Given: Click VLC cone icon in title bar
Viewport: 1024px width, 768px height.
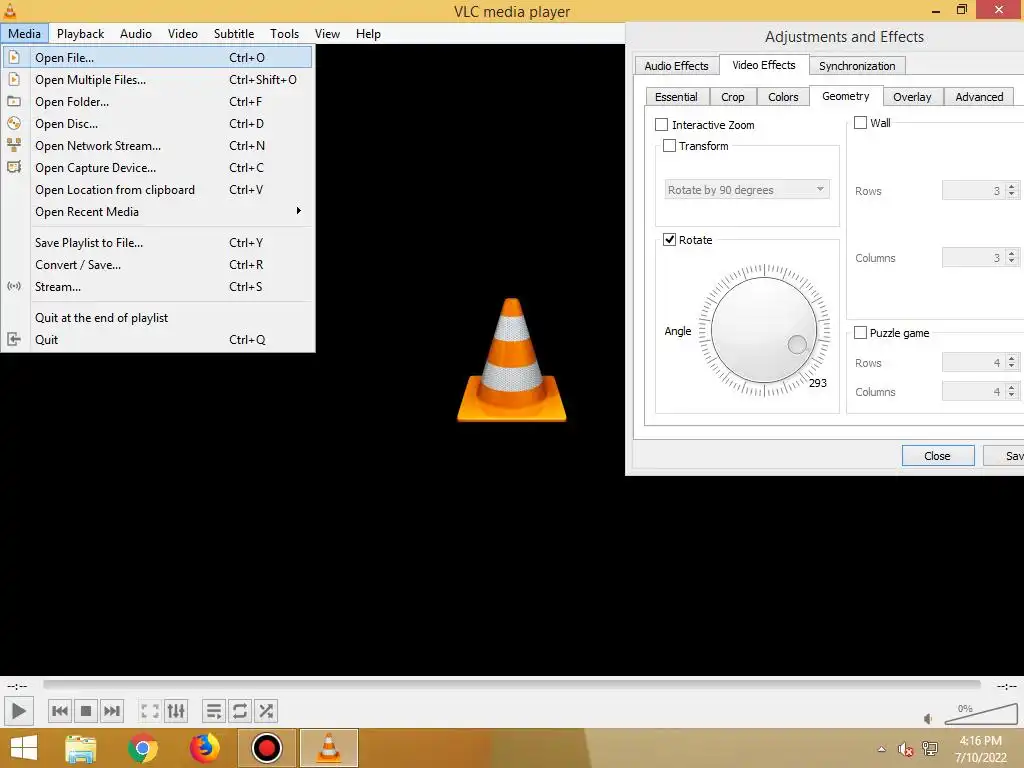Looking at the screenshot, I should click(x=10, y=10).
